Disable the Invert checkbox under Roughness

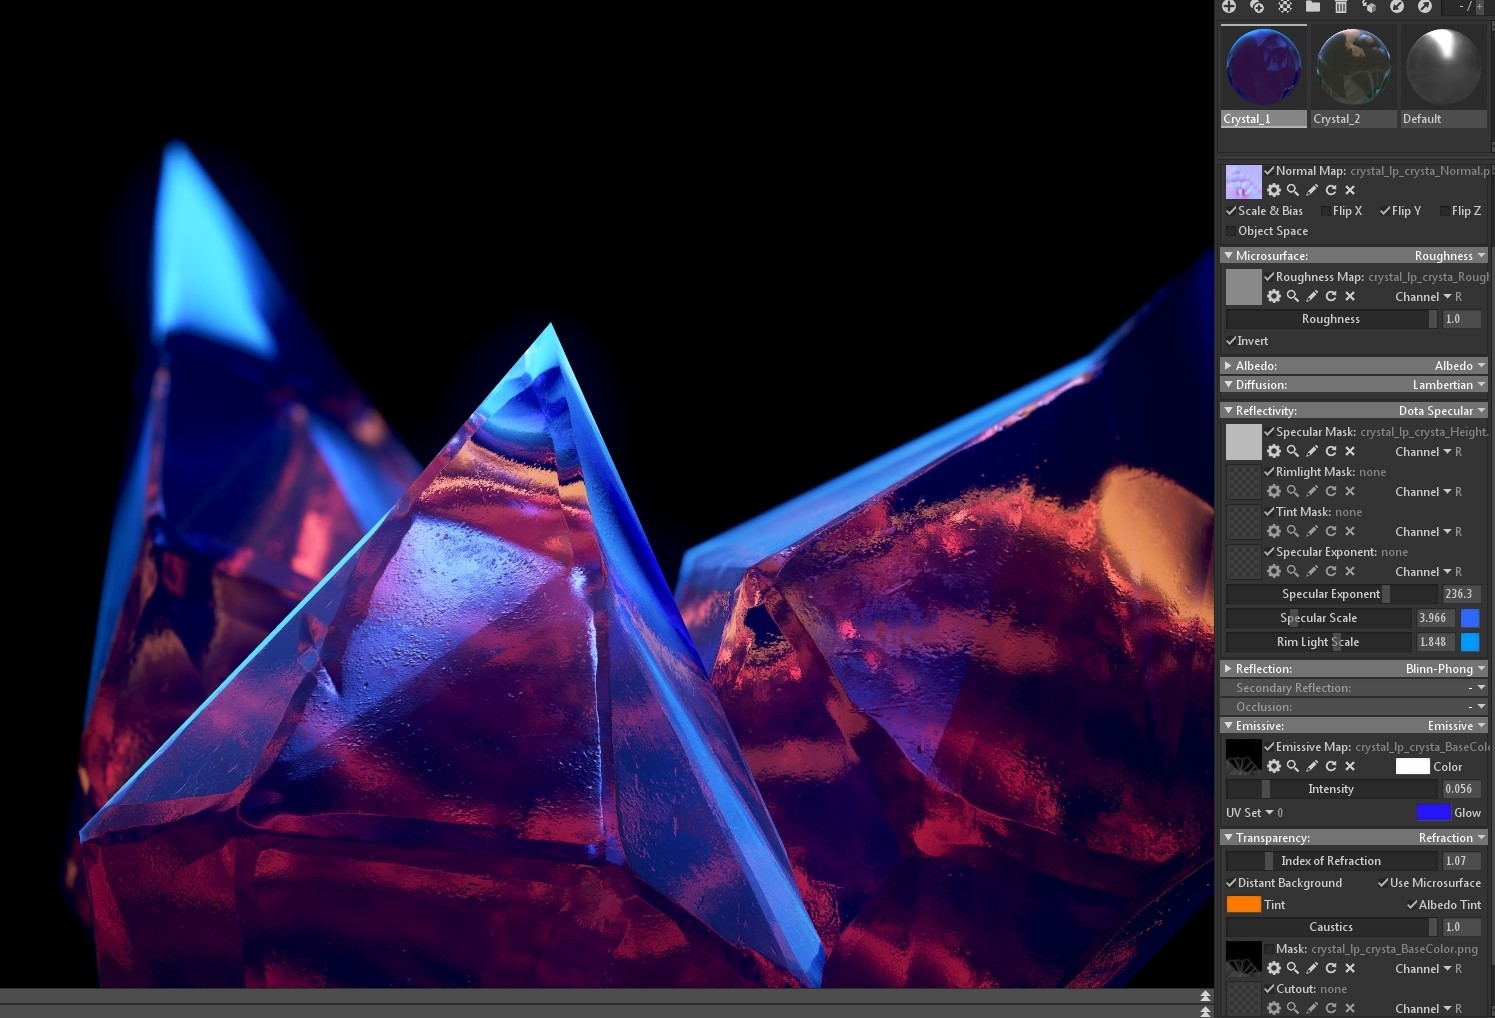pyautogui.click(x=1231, y=341)
